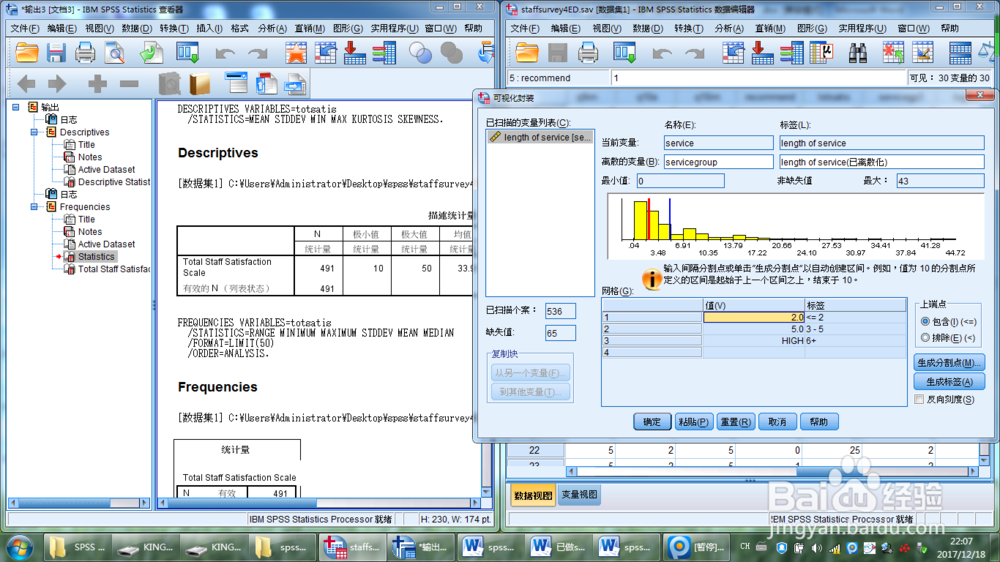Switch to 数据视图 tab
This screenshot has height=562, width=1000.
[x=533, y=495]
